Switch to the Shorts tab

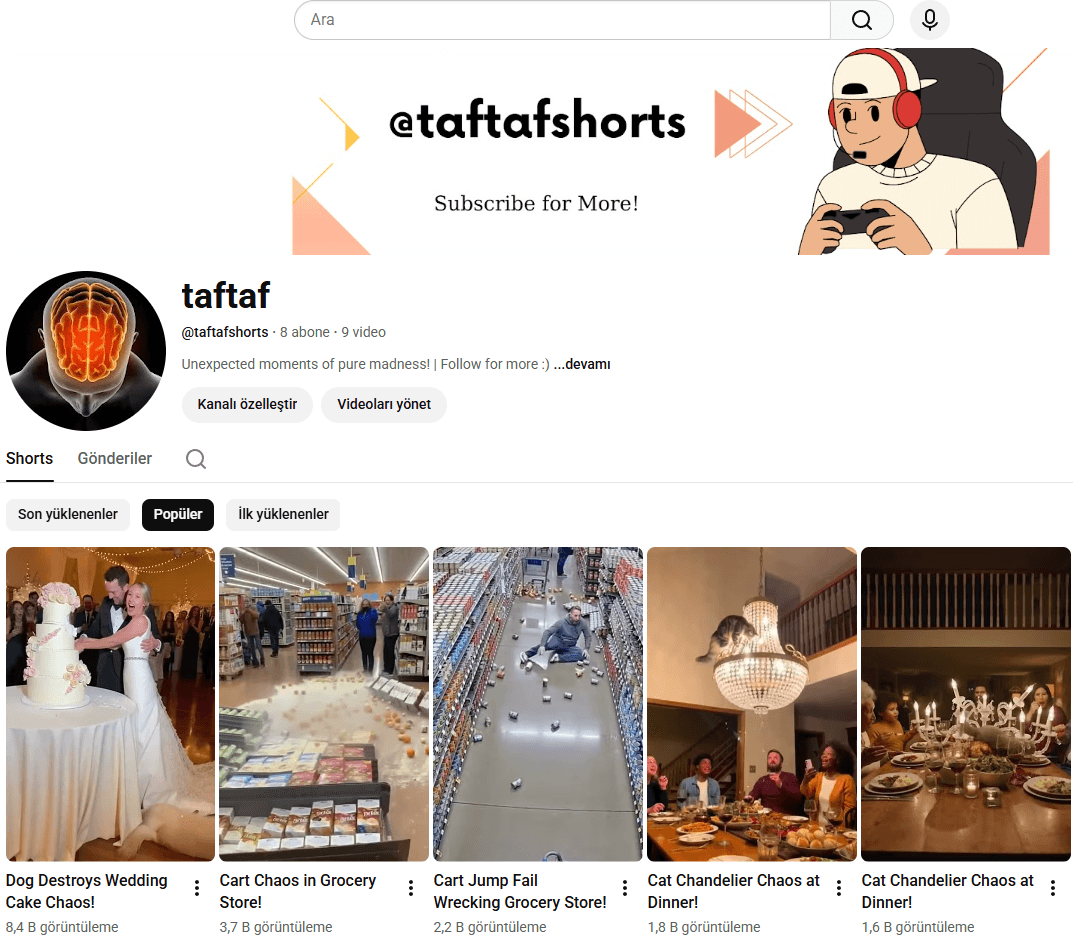click(29, 459)
